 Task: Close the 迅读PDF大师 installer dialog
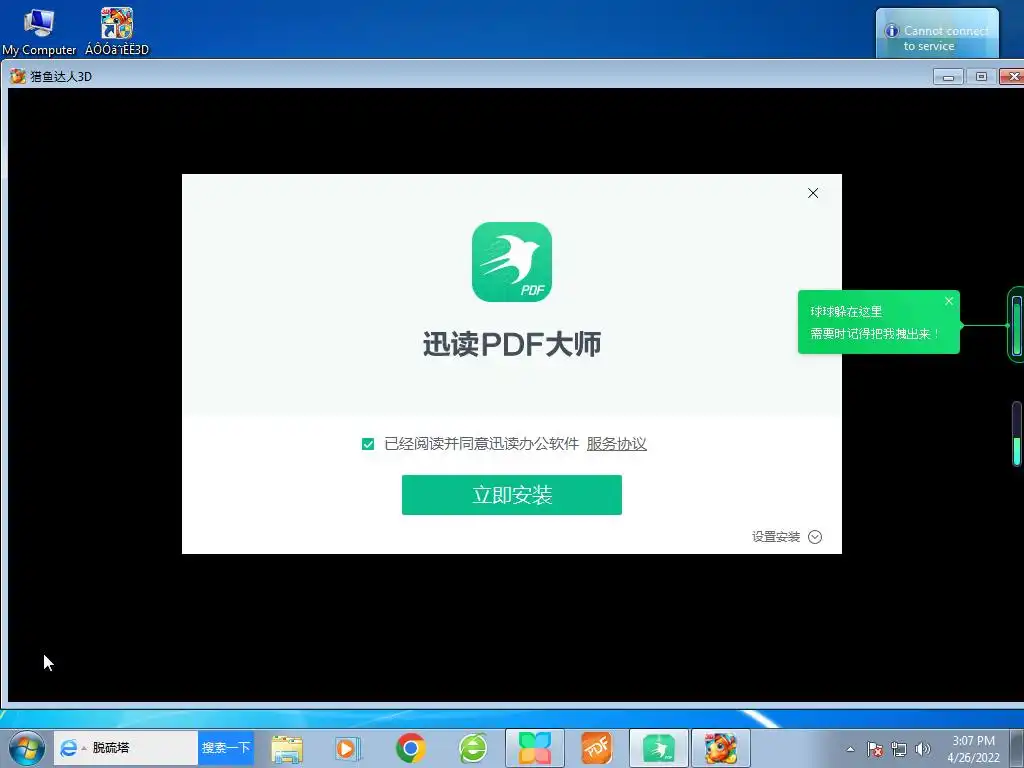(x=812, y=193)
